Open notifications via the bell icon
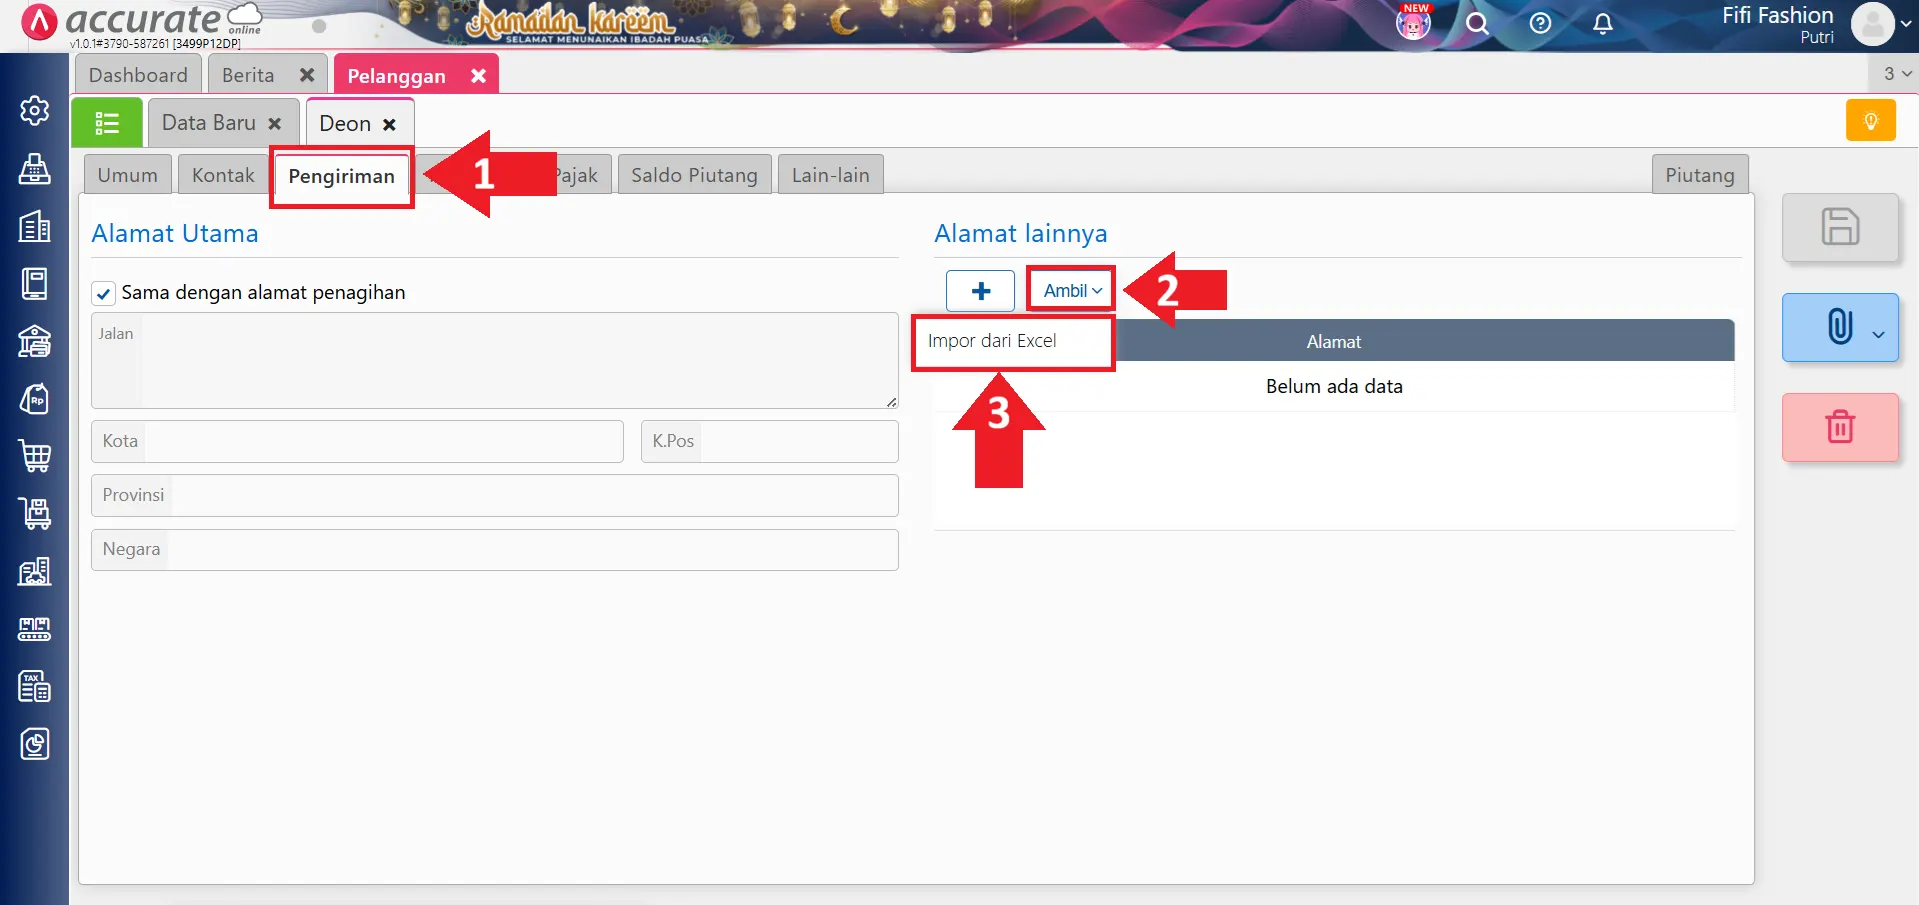The image size is (1919, 905). pyautogui.click(x=1601, y=24)
